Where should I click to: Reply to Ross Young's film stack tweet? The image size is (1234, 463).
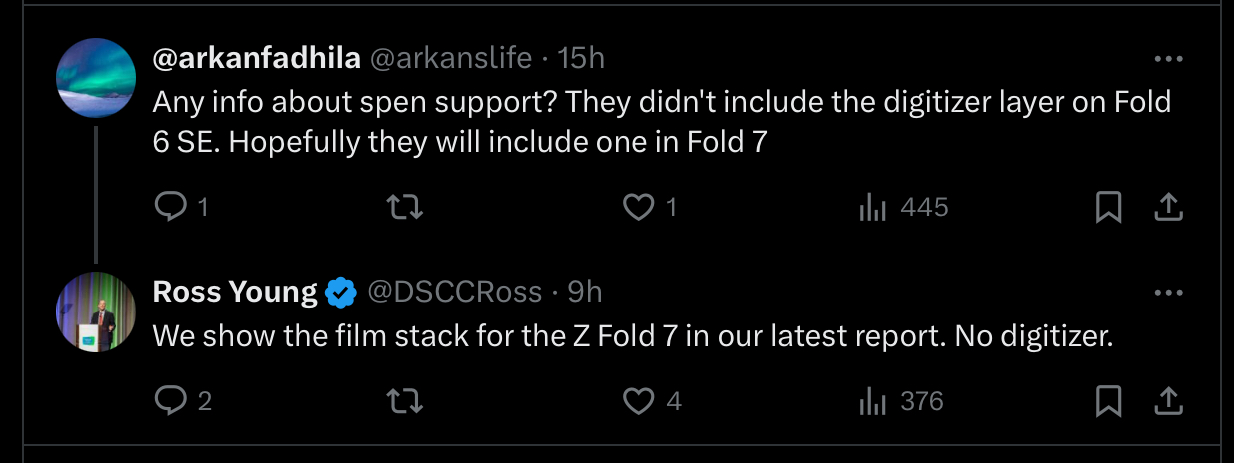[x=171, y=401]
